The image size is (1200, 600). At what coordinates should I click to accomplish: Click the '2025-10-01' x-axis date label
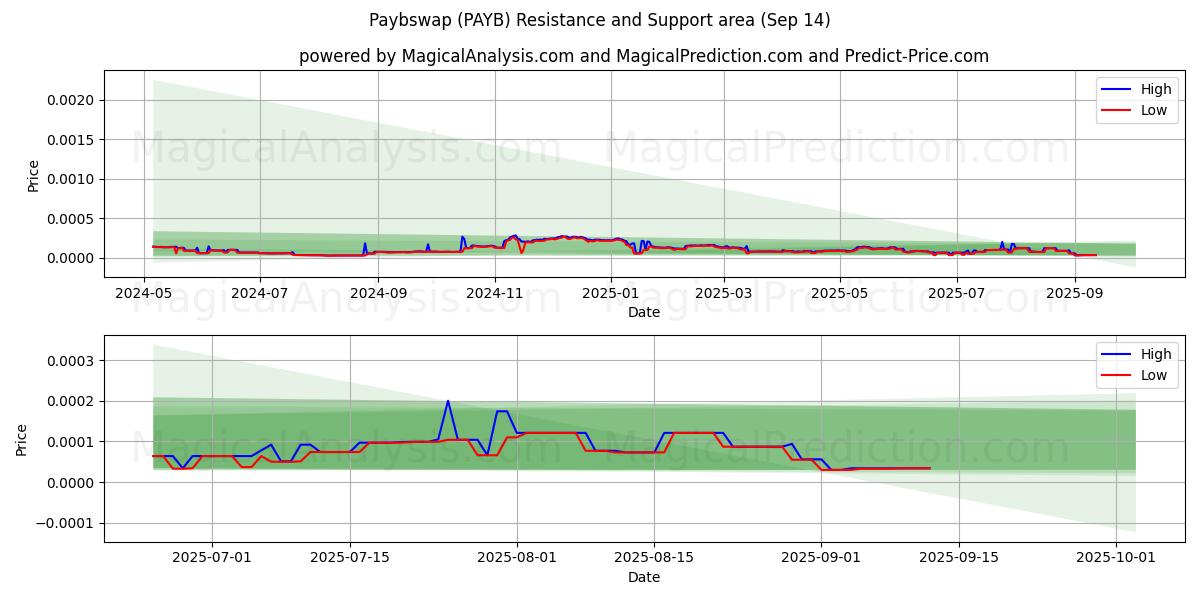(1117, 559)
